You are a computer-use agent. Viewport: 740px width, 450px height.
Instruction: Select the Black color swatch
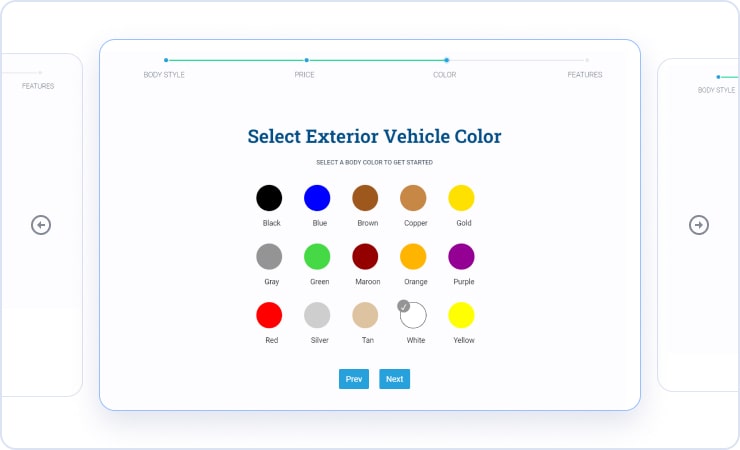[269, 198]
